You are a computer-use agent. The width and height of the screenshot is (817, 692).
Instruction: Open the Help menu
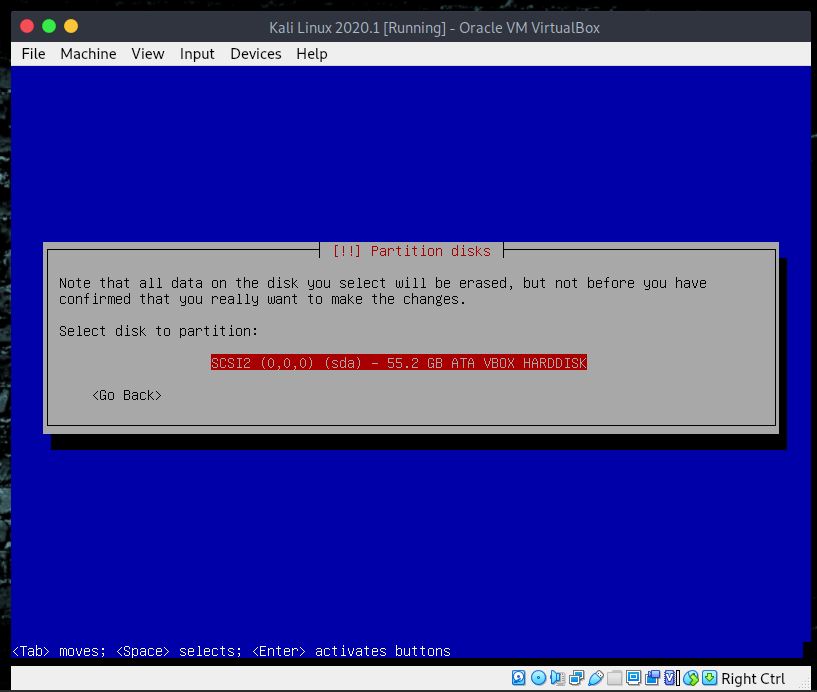click(312, 54)
